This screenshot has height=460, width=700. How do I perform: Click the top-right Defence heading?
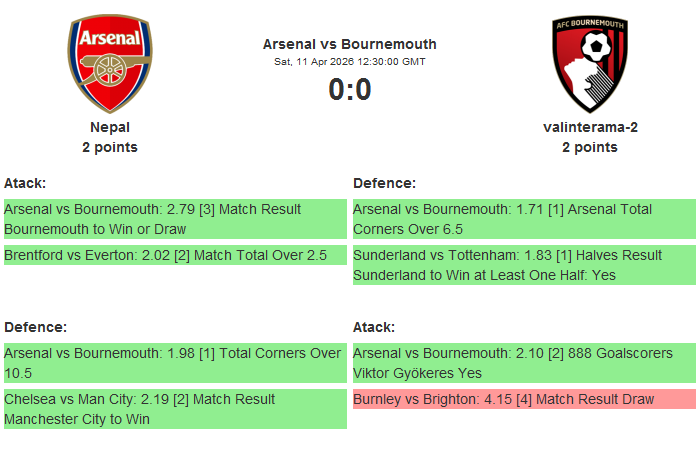[x=384, y=183]
